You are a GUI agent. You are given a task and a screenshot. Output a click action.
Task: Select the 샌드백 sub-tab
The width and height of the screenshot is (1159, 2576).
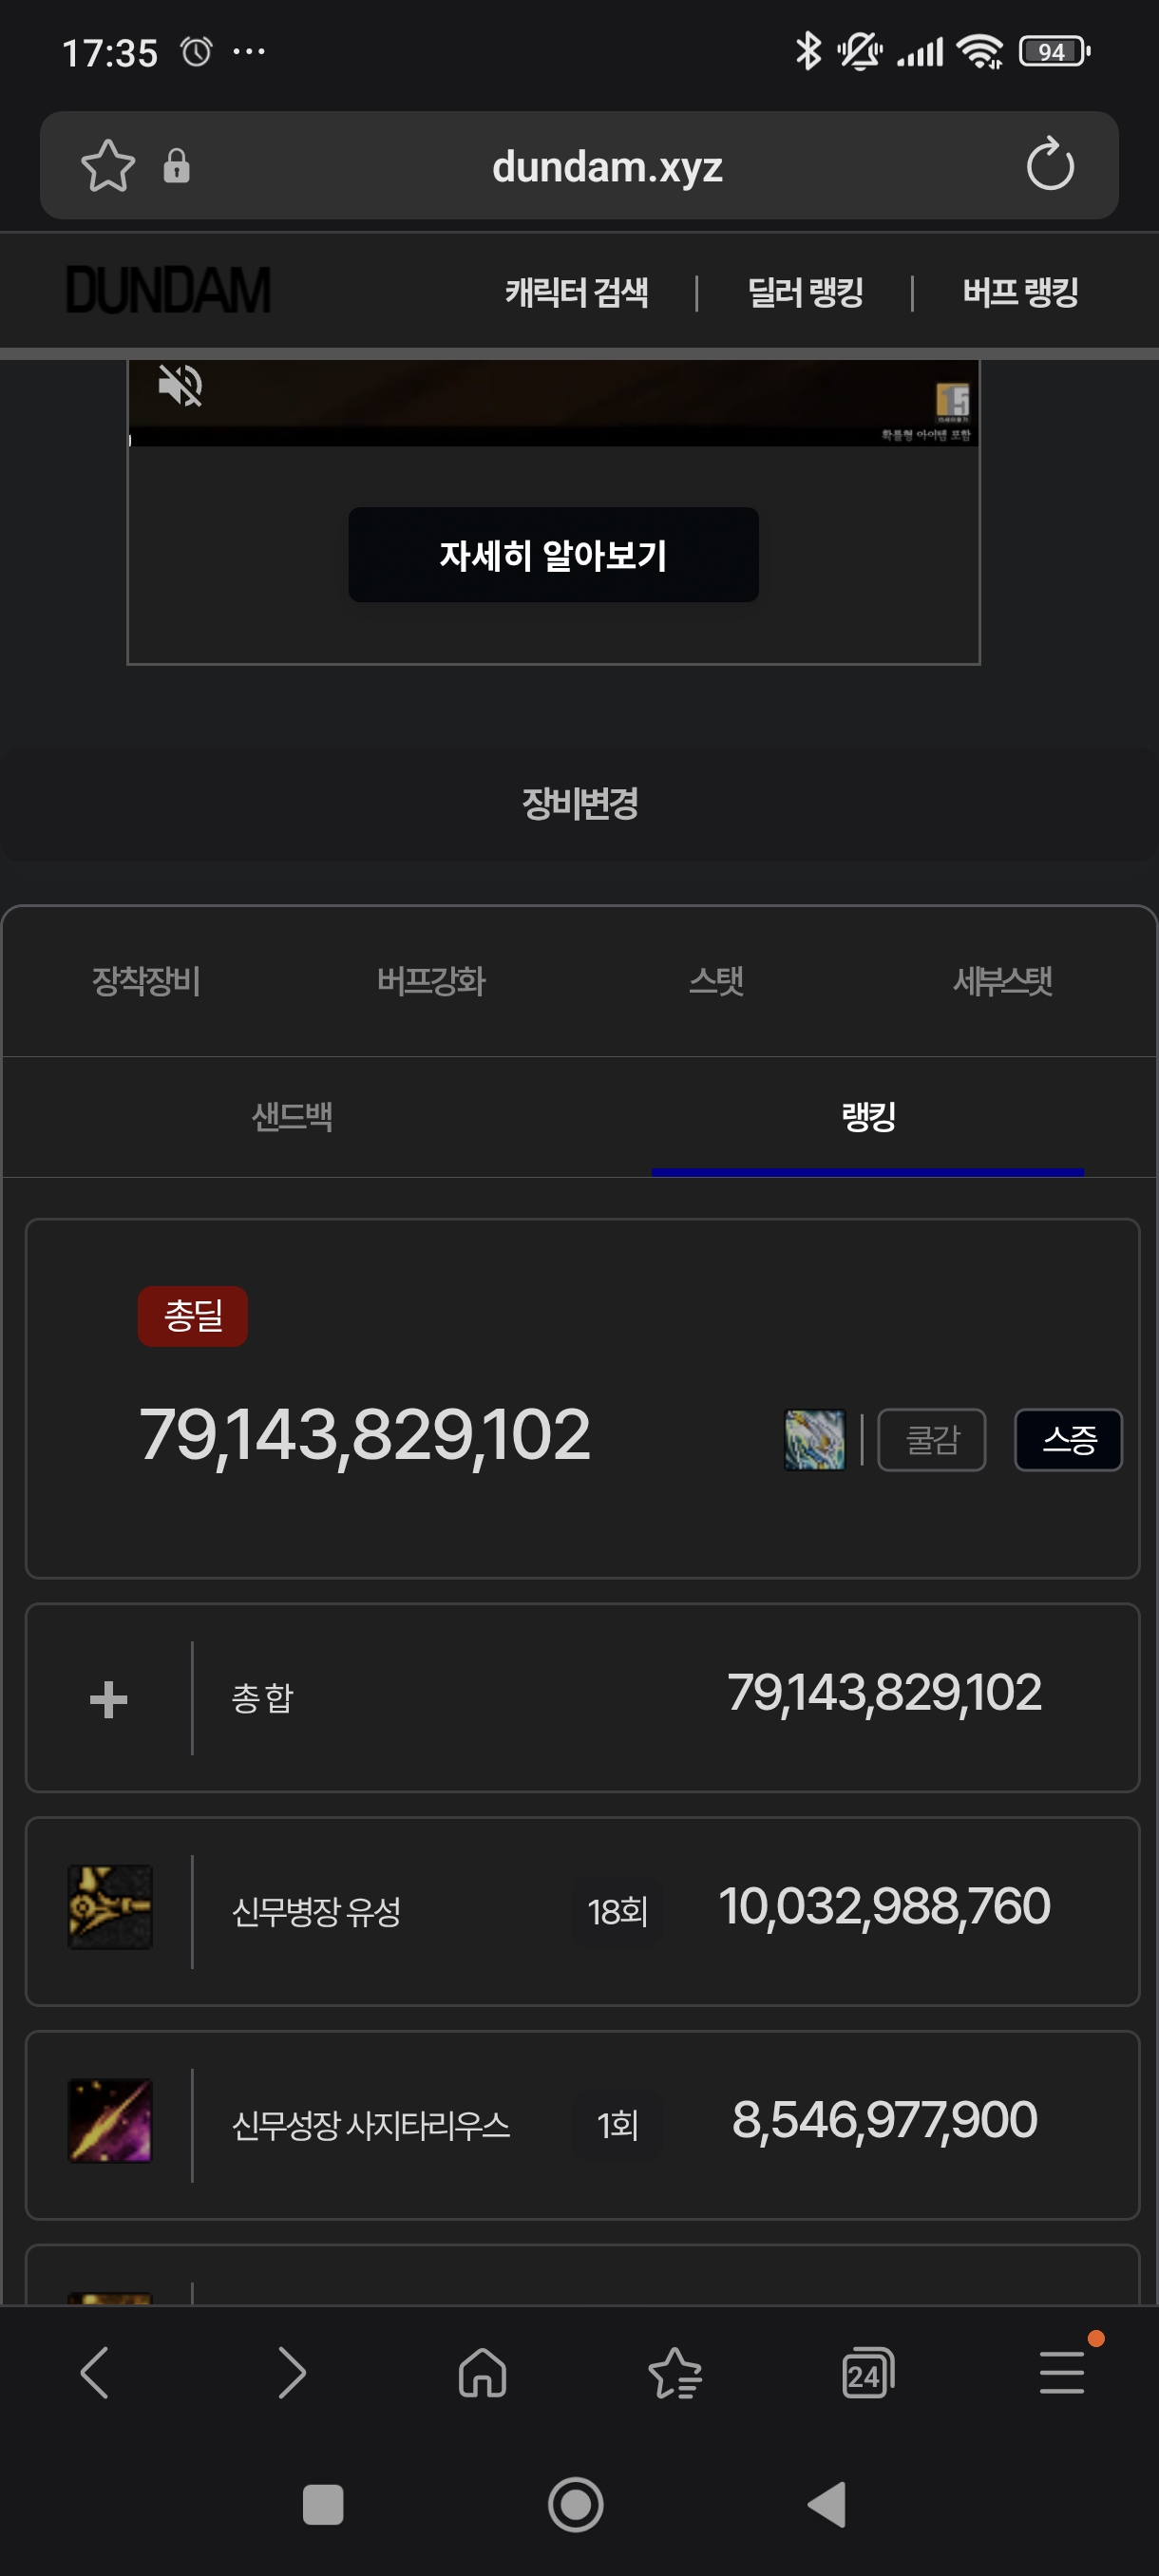[292, 1116]
